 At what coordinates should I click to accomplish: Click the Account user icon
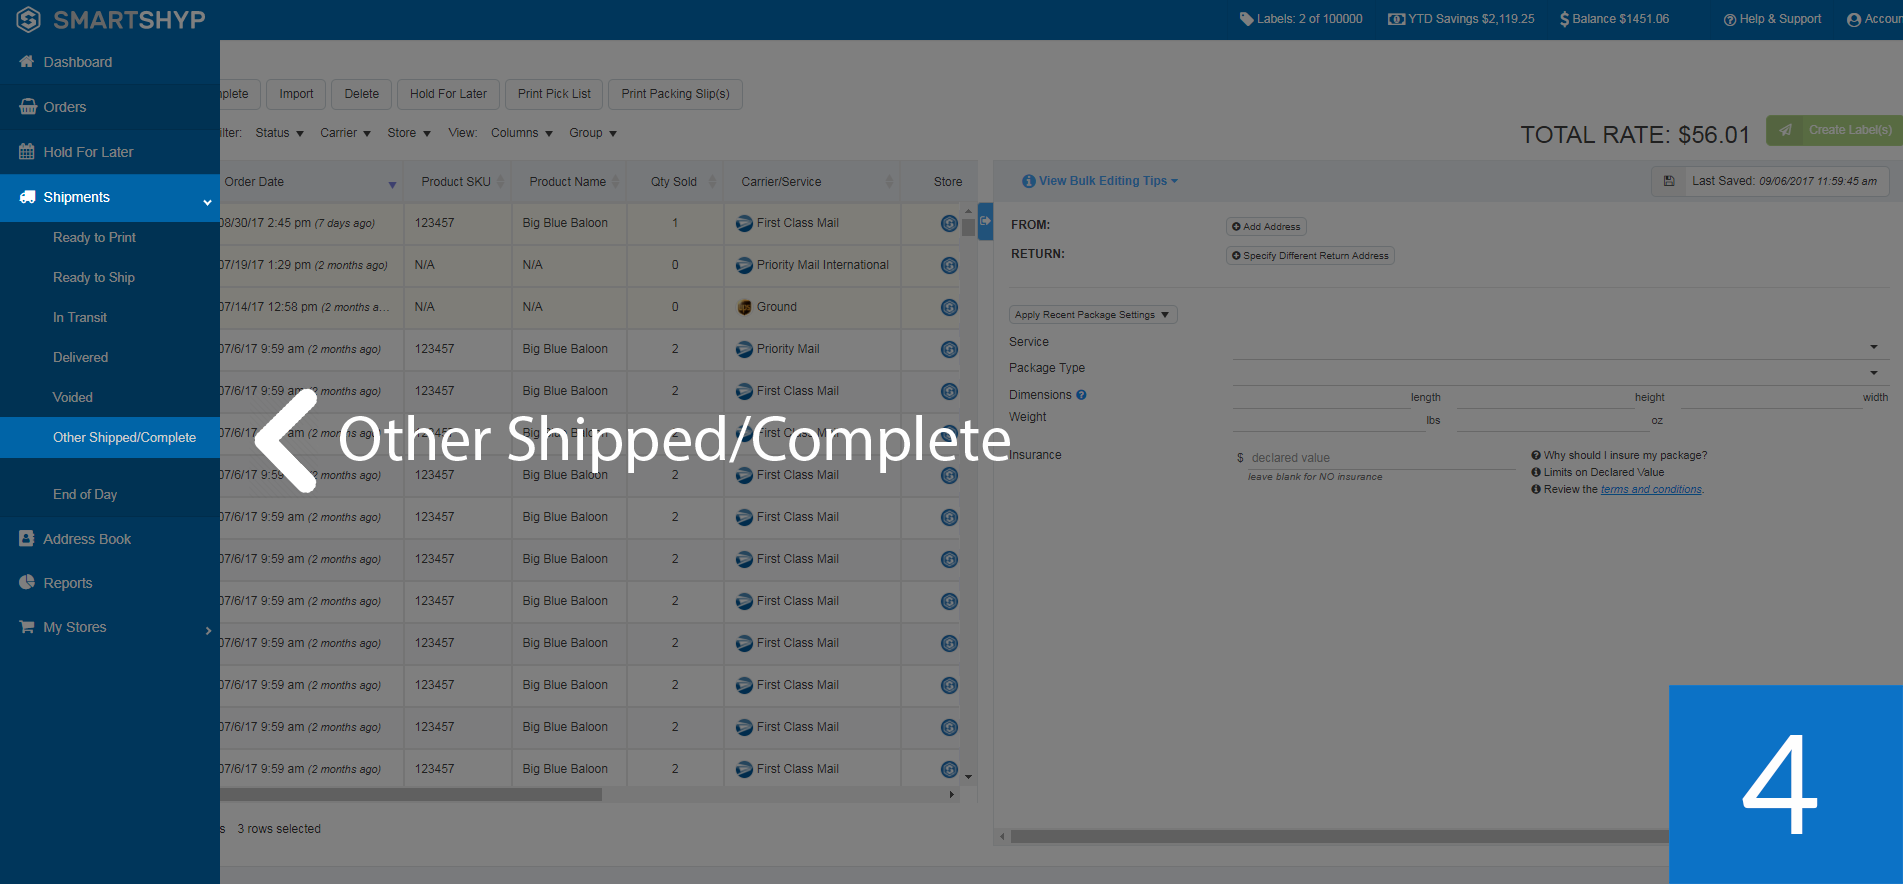1853,20
